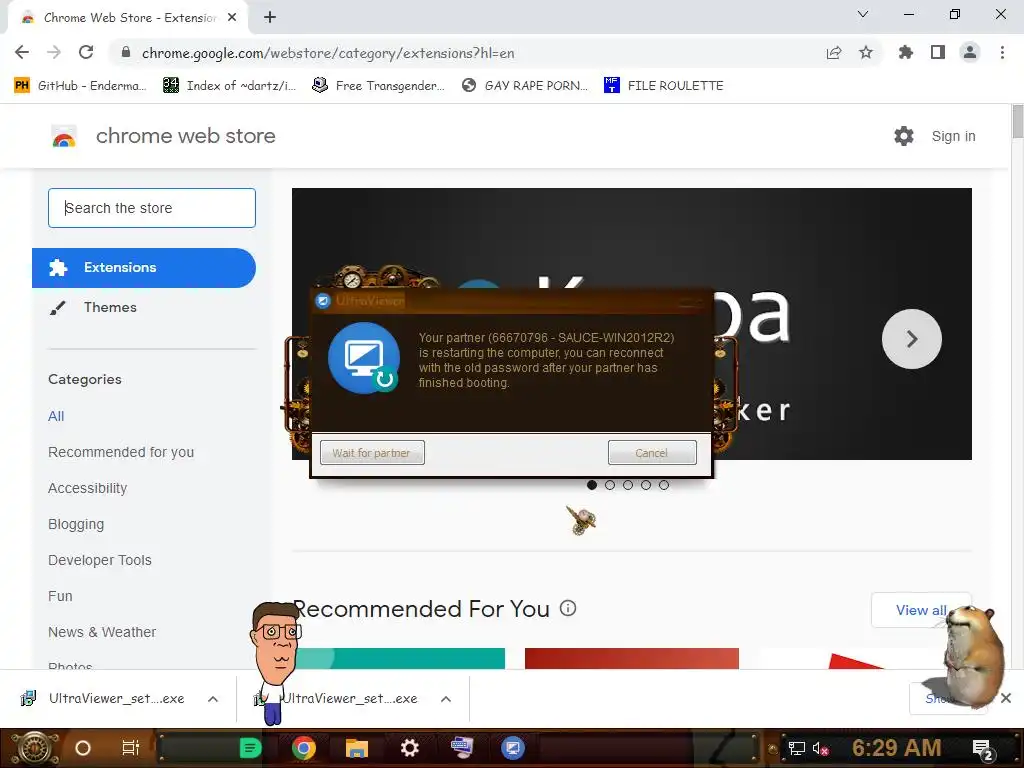Viewport: 1024px width, 768px height.
Task: Select the second carousel dot
Action: 610,485
